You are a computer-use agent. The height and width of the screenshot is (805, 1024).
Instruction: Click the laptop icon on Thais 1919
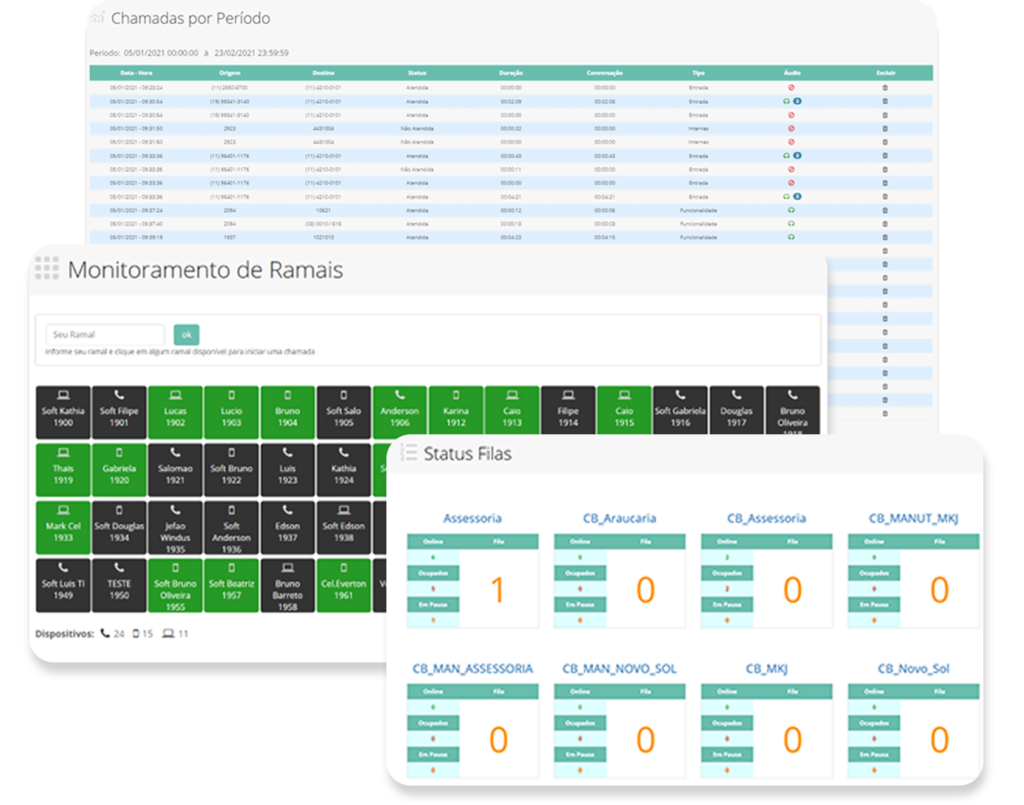63,452
